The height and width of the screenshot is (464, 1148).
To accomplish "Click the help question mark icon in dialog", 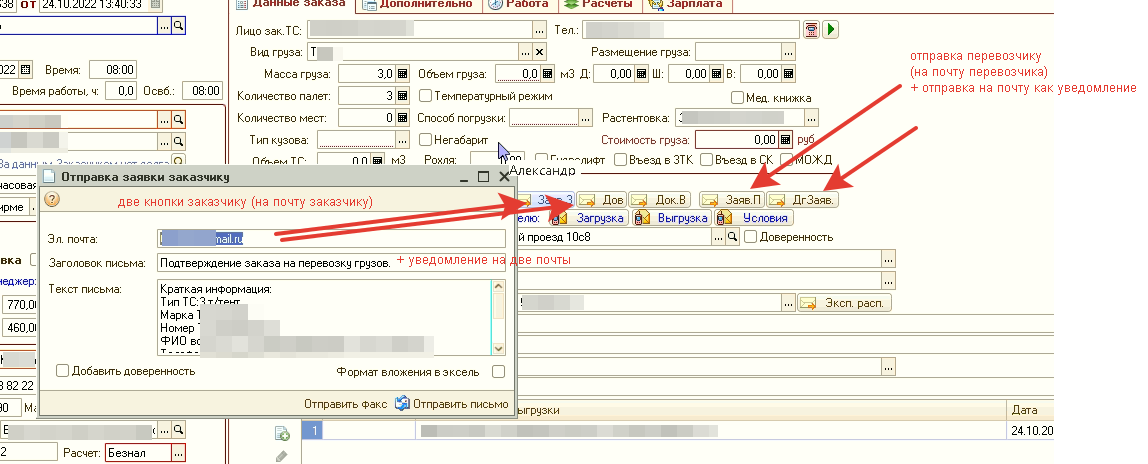I will click(x=52, y=199).
